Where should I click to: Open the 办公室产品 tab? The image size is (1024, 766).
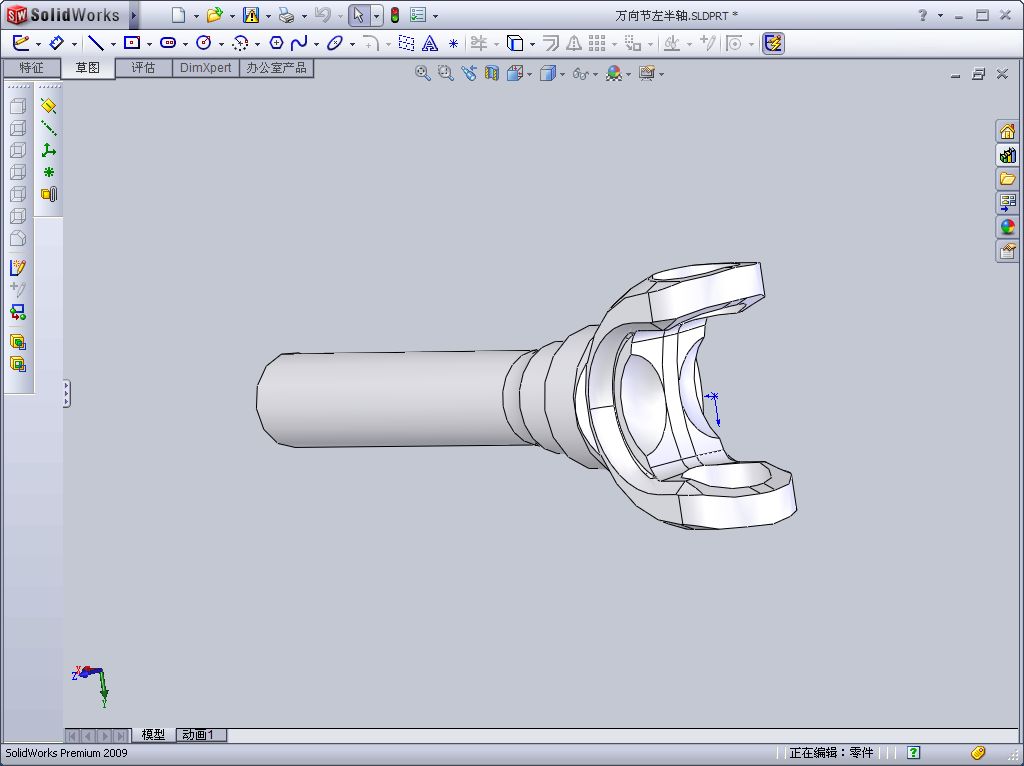tap(276, 67)
